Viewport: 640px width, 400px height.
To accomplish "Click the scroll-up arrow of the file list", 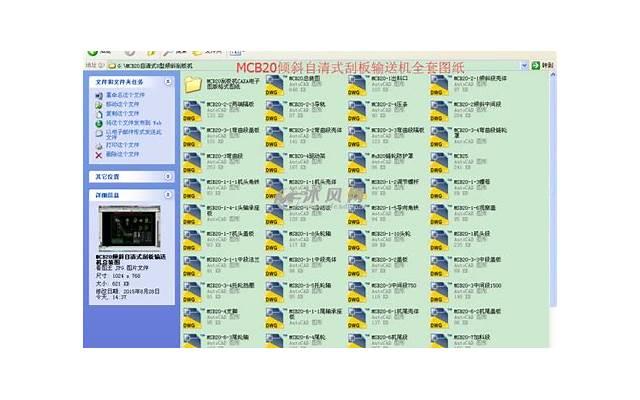I will [x=553, y=75].
